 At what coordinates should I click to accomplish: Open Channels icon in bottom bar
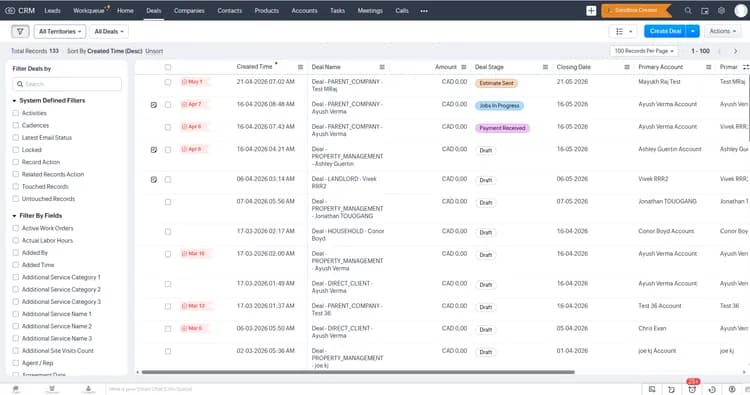click(x=52, y=389)
